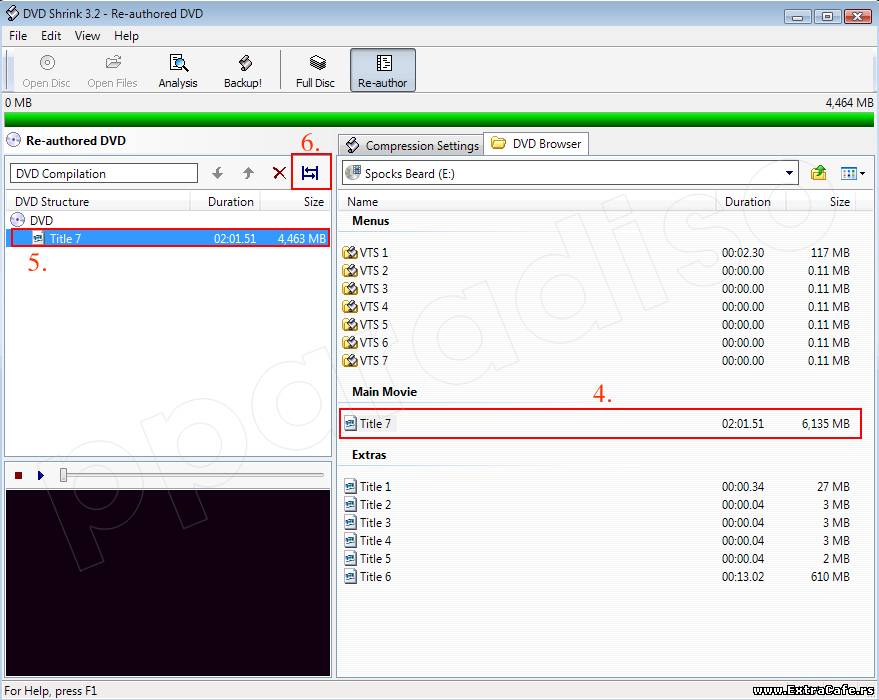Click the left panel Size column header
This screenshot has width=879, height=700.
[x=295, y=202]
